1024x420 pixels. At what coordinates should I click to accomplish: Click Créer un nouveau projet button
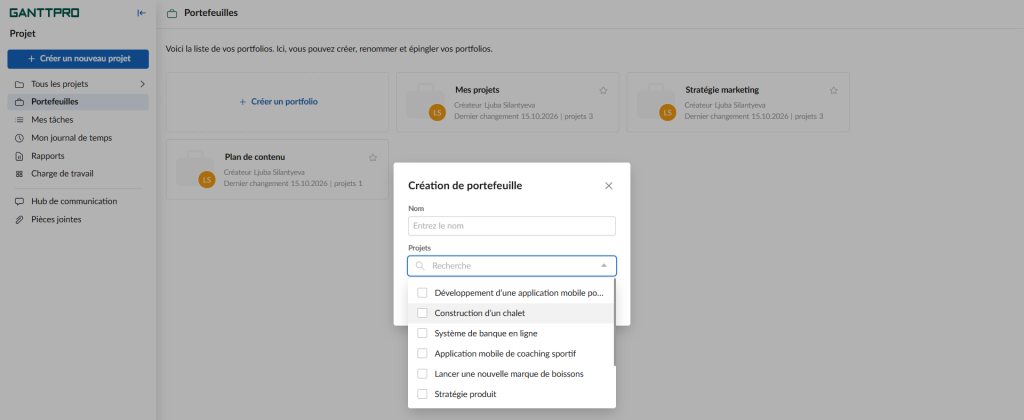click(78, 59)
